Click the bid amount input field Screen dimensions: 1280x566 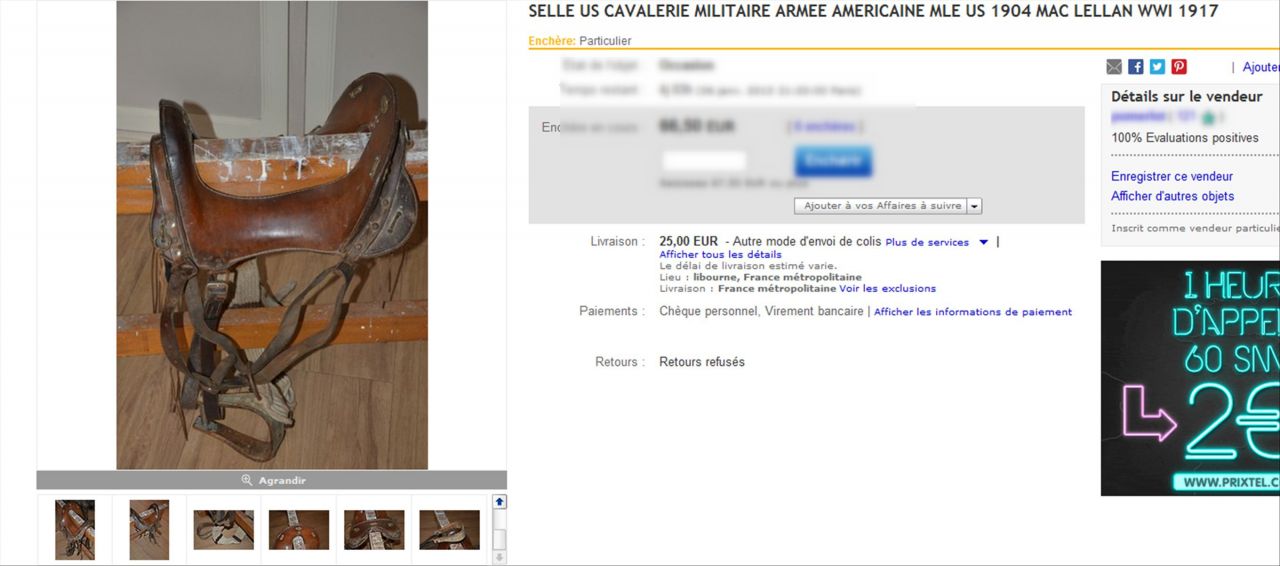704,161
